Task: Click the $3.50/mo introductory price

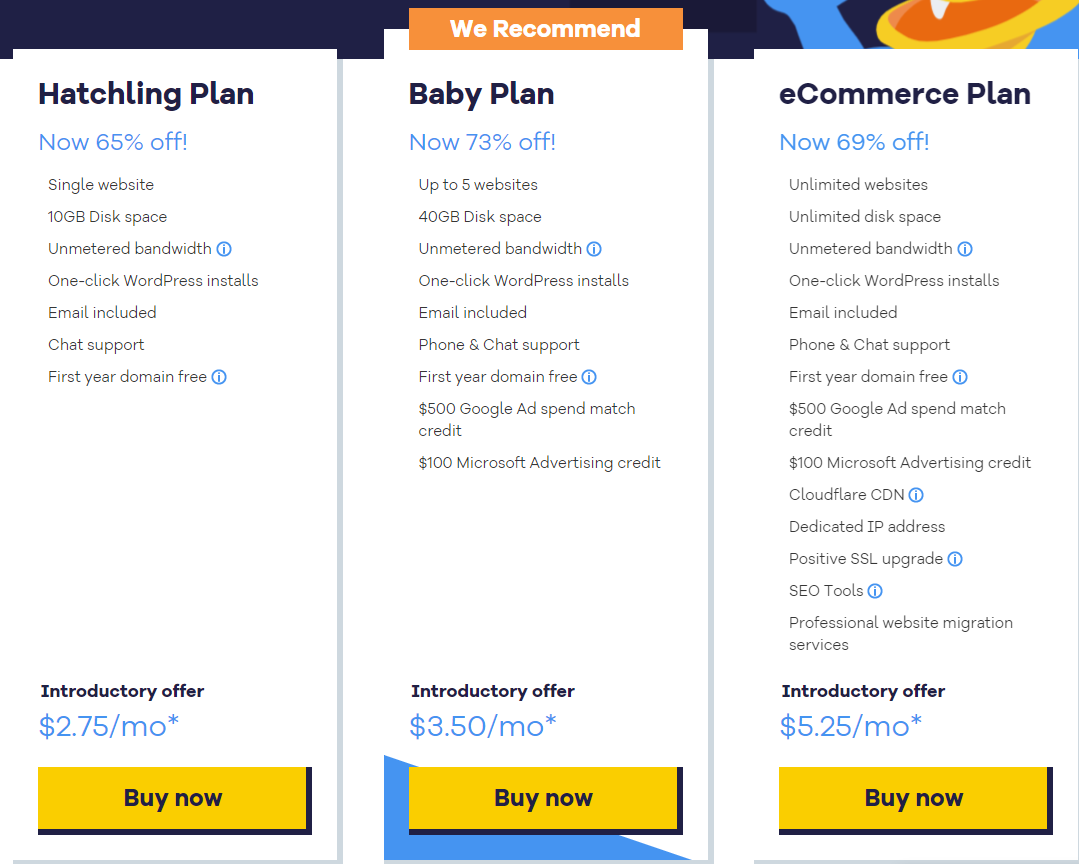Action: [482, 726]
